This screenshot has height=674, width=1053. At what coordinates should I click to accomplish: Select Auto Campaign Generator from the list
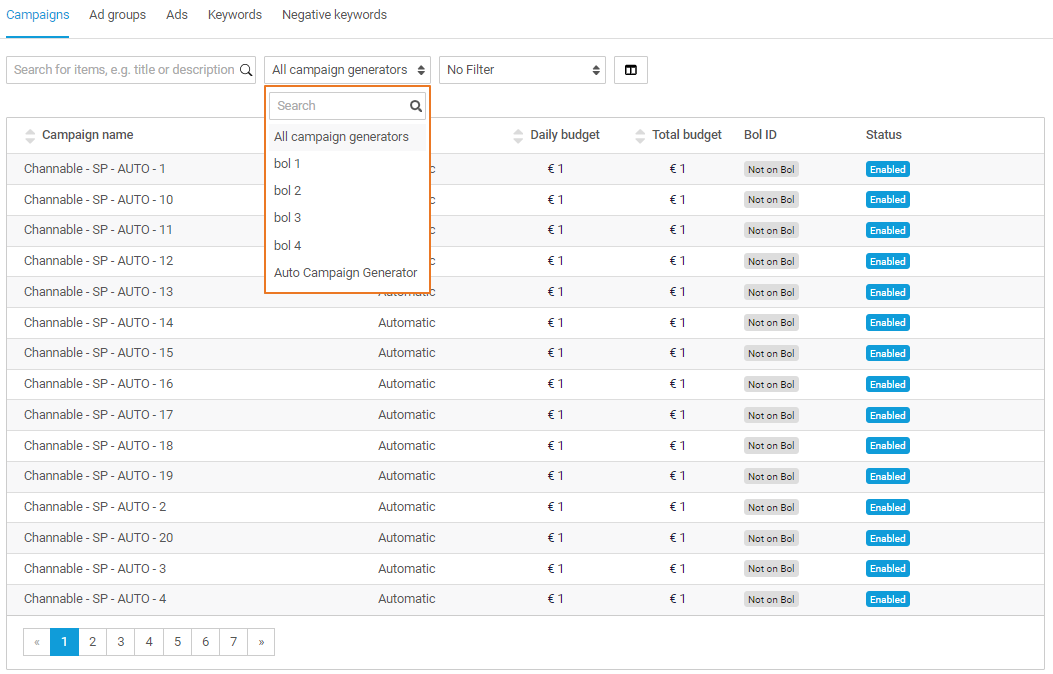(345, 273)
